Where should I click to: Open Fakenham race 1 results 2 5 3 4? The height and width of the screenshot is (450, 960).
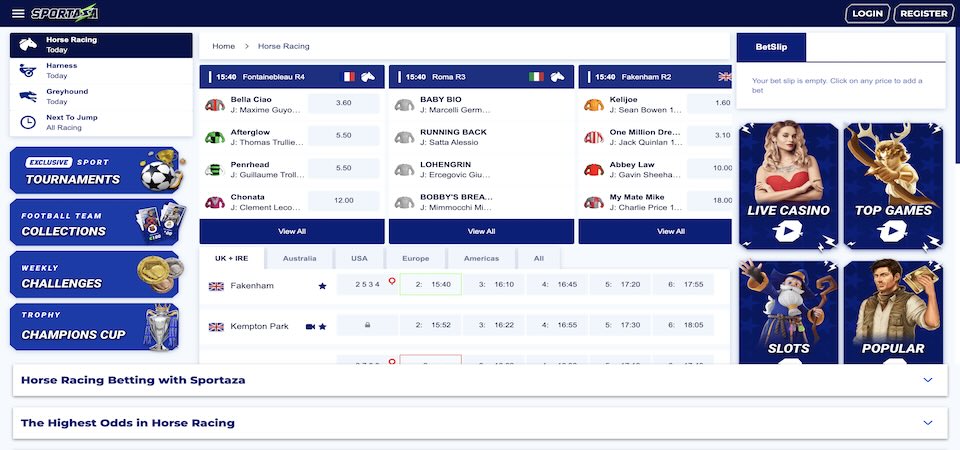(367, 285)
